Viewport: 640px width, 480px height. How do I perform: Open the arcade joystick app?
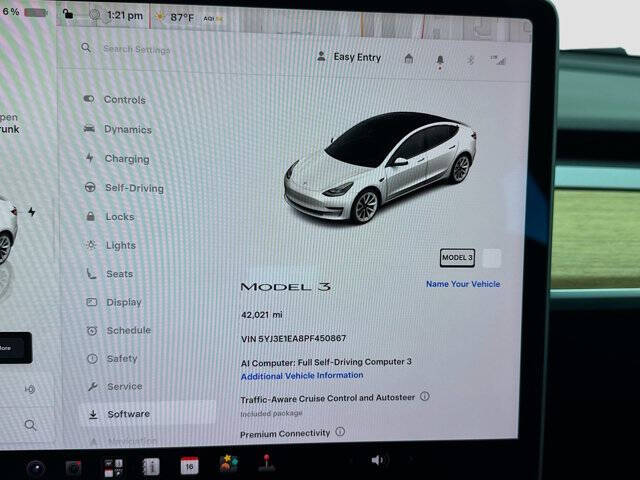click(267, 463)
